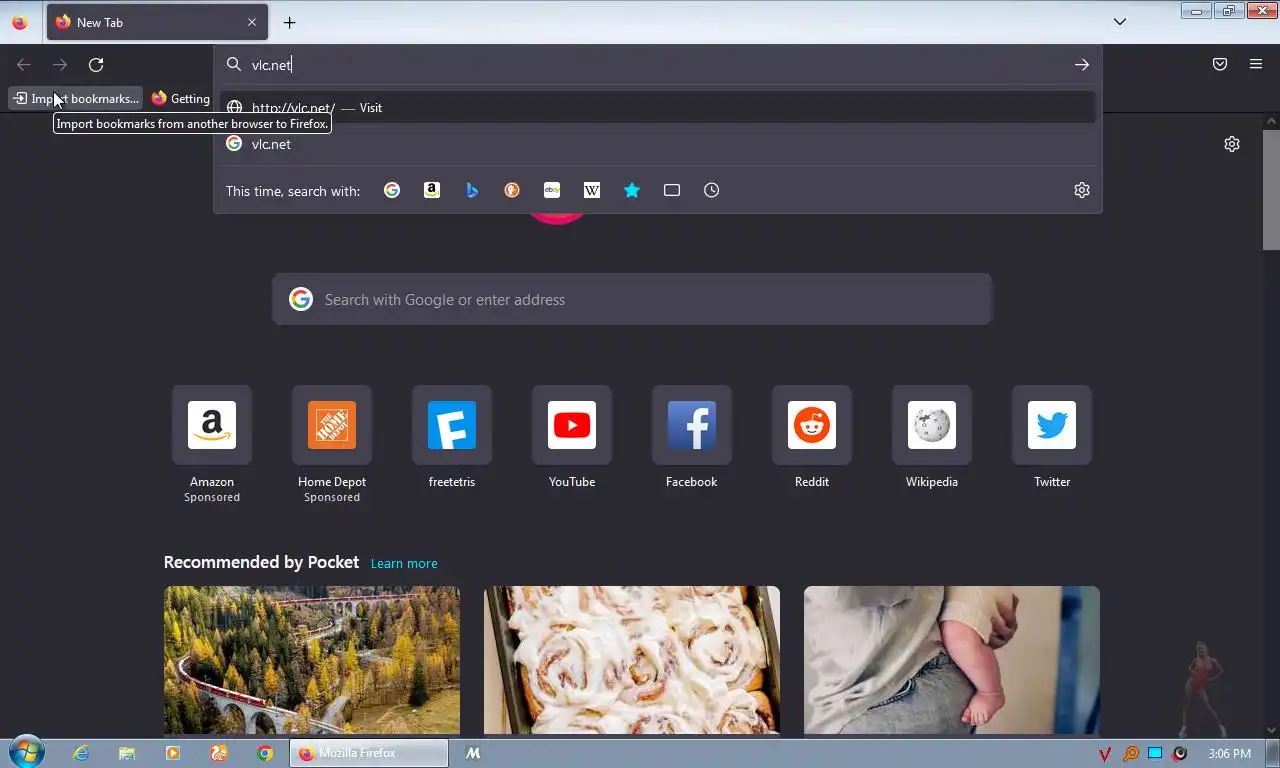
Task: Search bookmarks using the star icon
Action: (632, 190)
